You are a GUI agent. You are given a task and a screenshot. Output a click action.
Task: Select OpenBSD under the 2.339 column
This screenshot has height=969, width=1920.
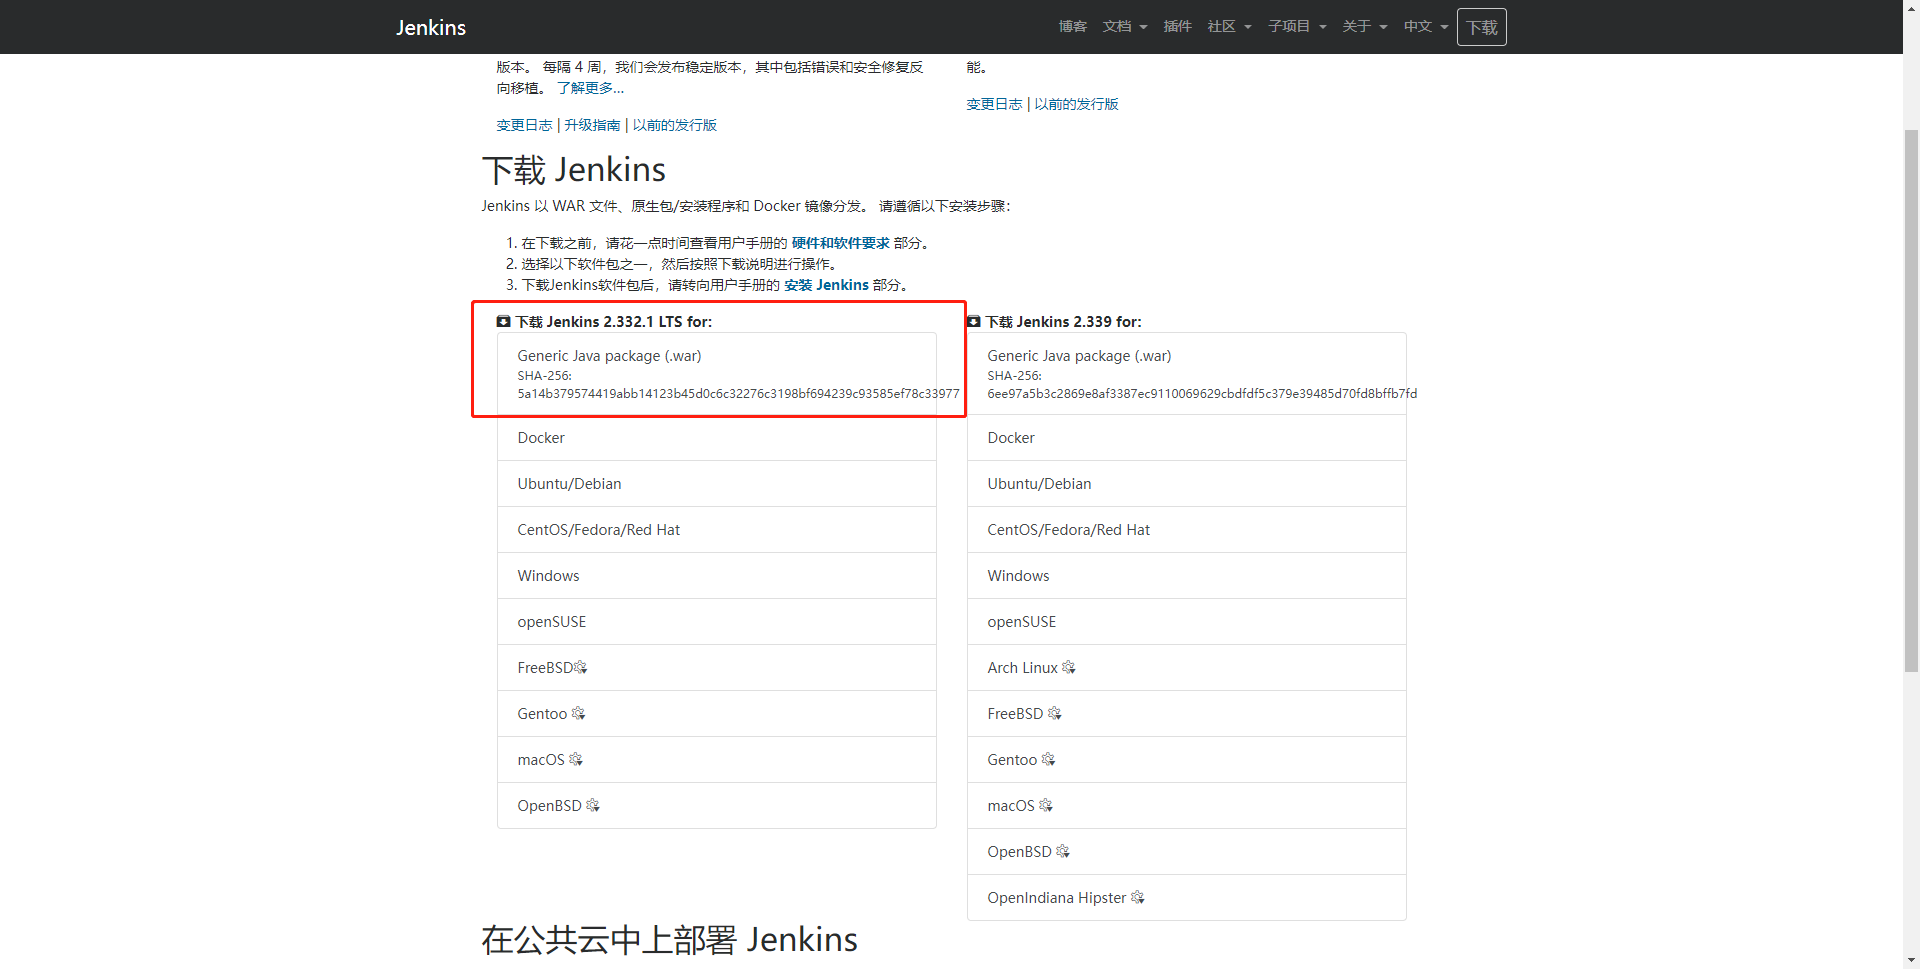point(1186,852)
